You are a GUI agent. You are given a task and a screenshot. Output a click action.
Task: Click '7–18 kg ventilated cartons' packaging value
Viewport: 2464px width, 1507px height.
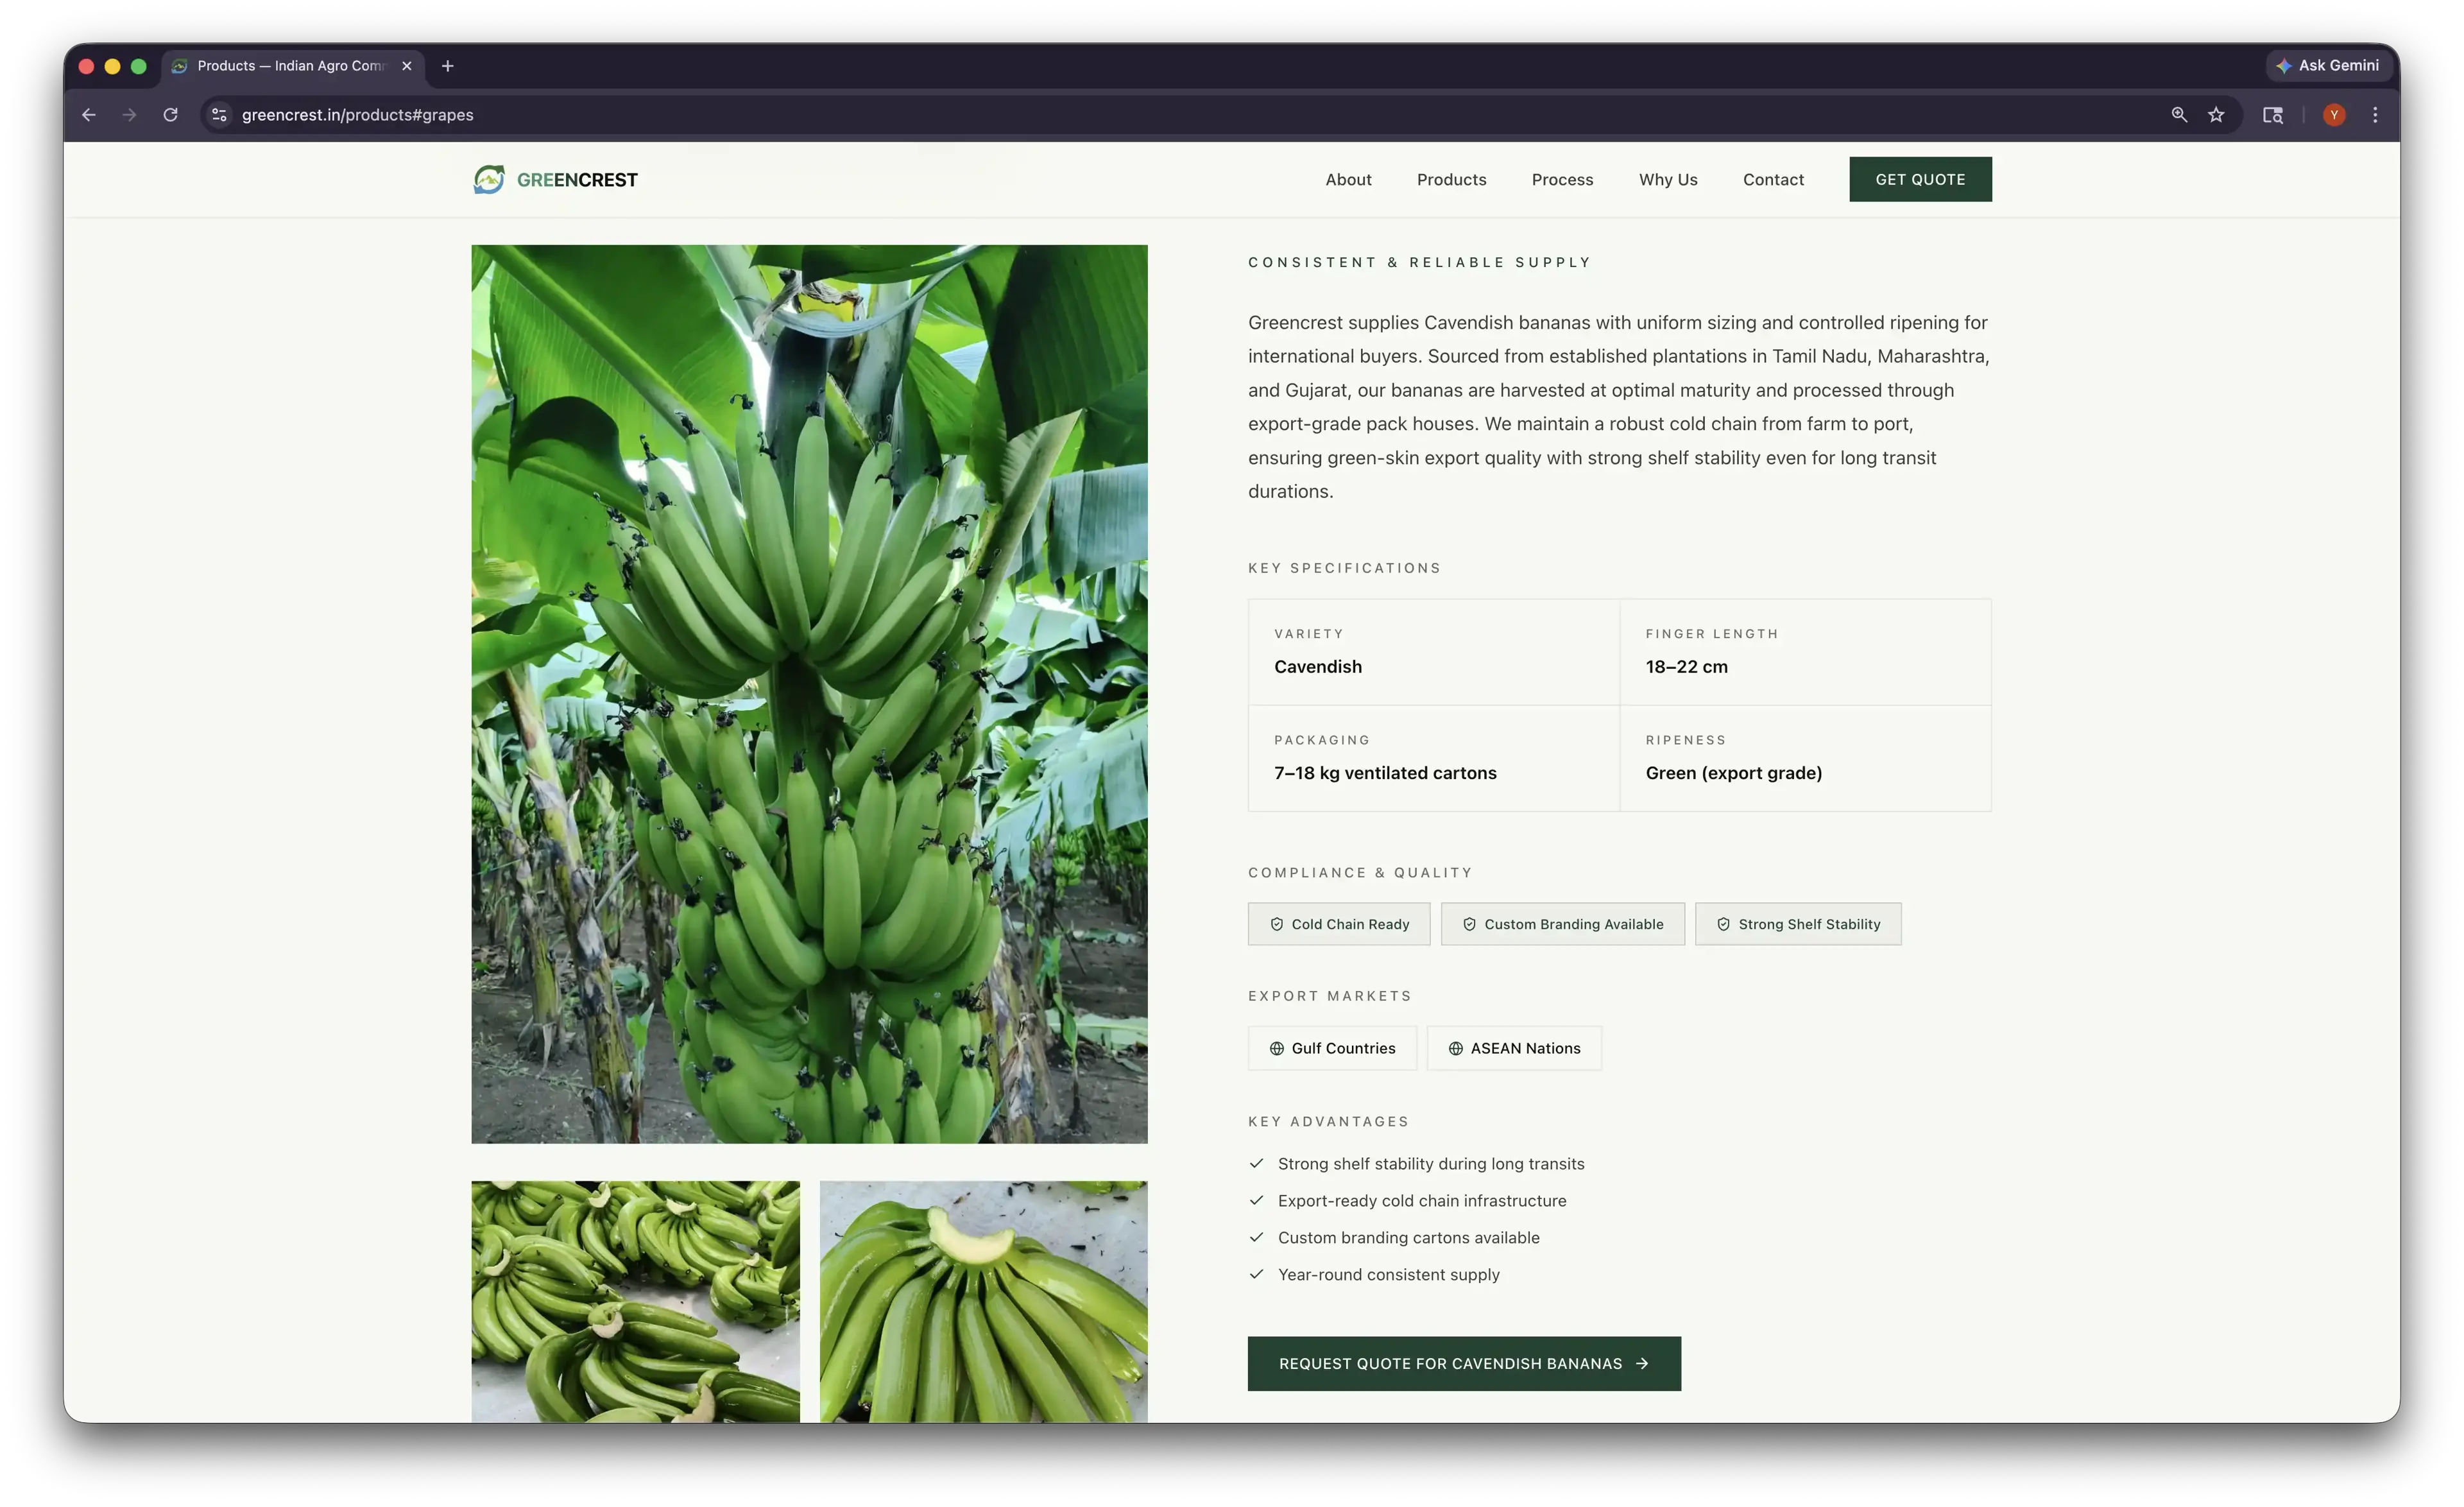1385,773
